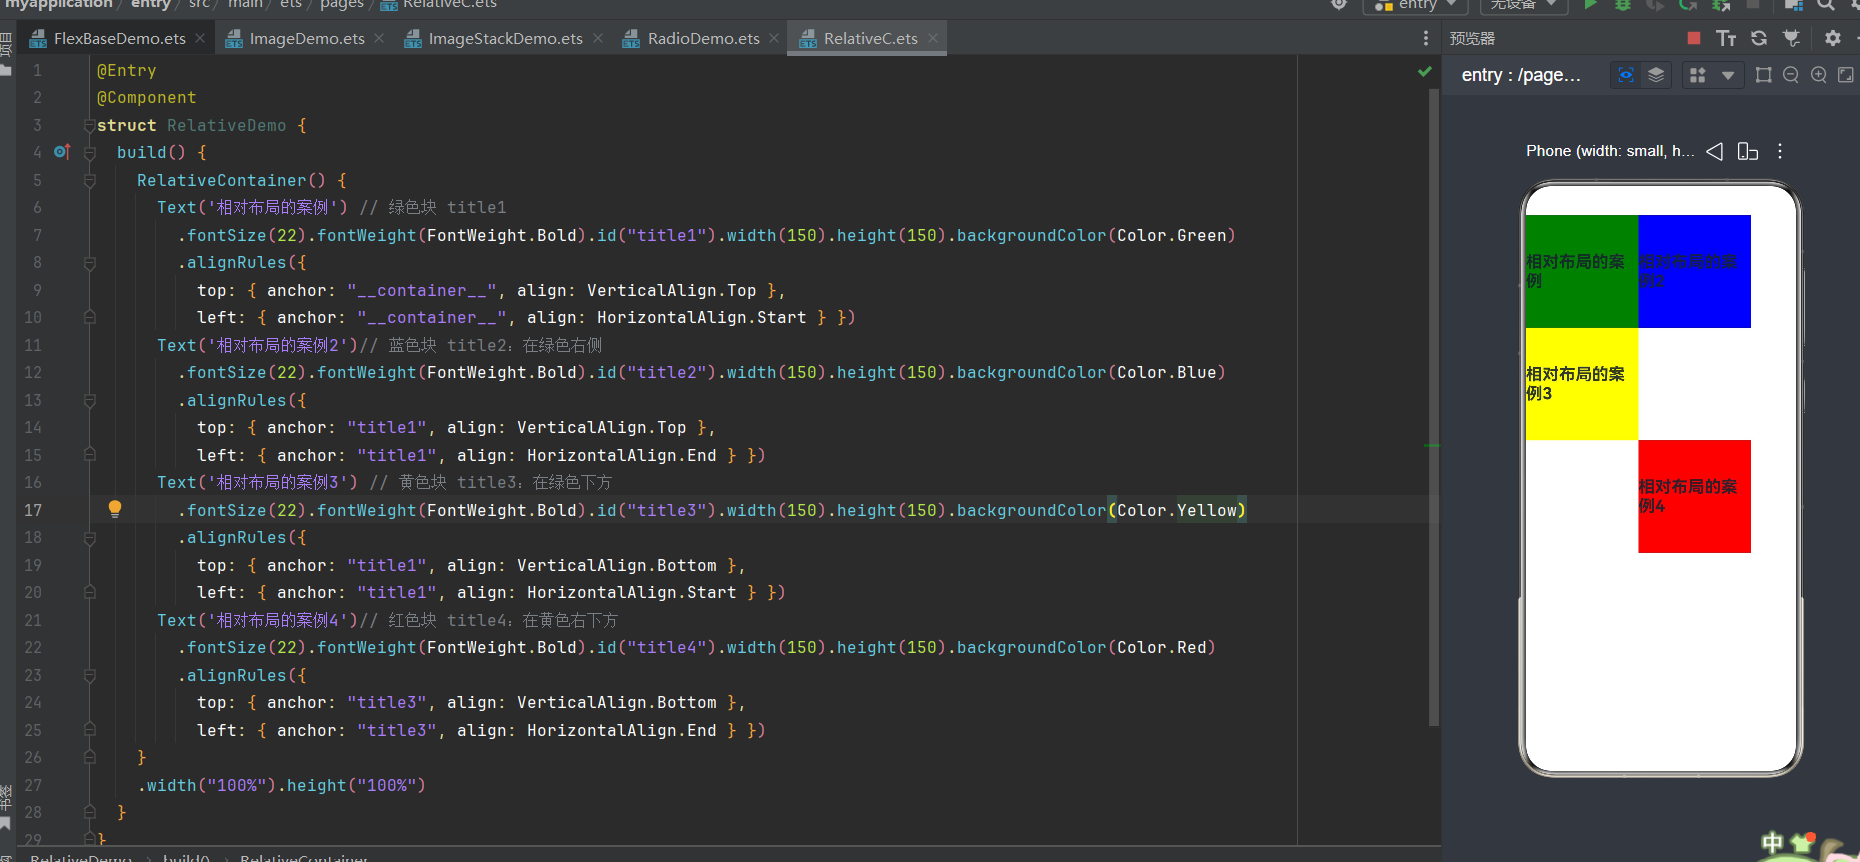Screen dimensions: 1860x862
Task: Open the more options dots beside the phone label
Action: (1780, 151)
